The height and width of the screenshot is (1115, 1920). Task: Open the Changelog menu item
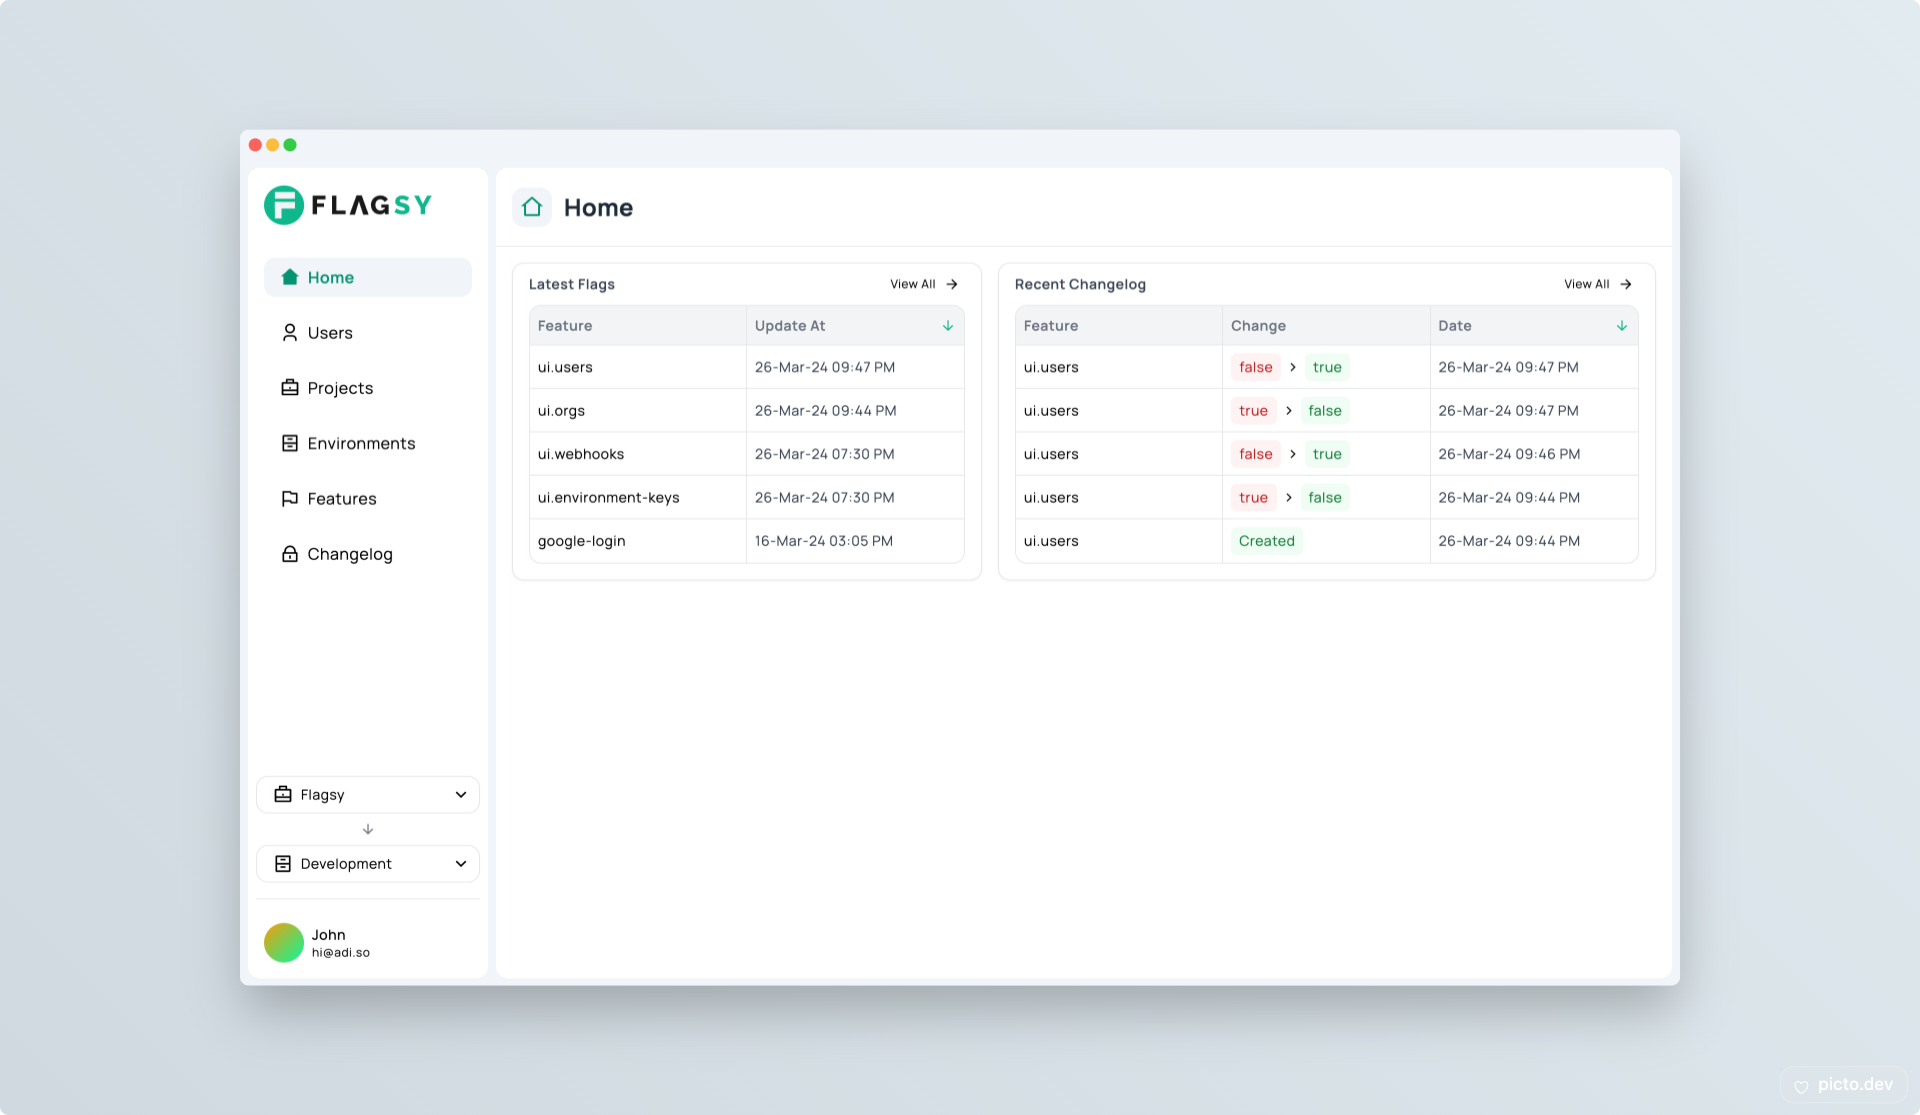[x=350, y=554]
